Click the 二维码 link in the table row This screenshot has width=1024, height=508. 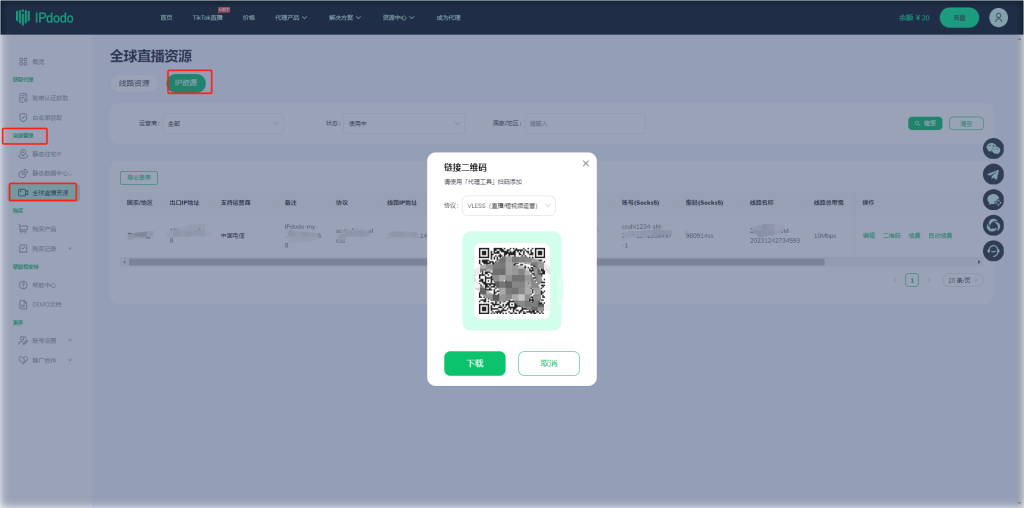tap(891, 235)
